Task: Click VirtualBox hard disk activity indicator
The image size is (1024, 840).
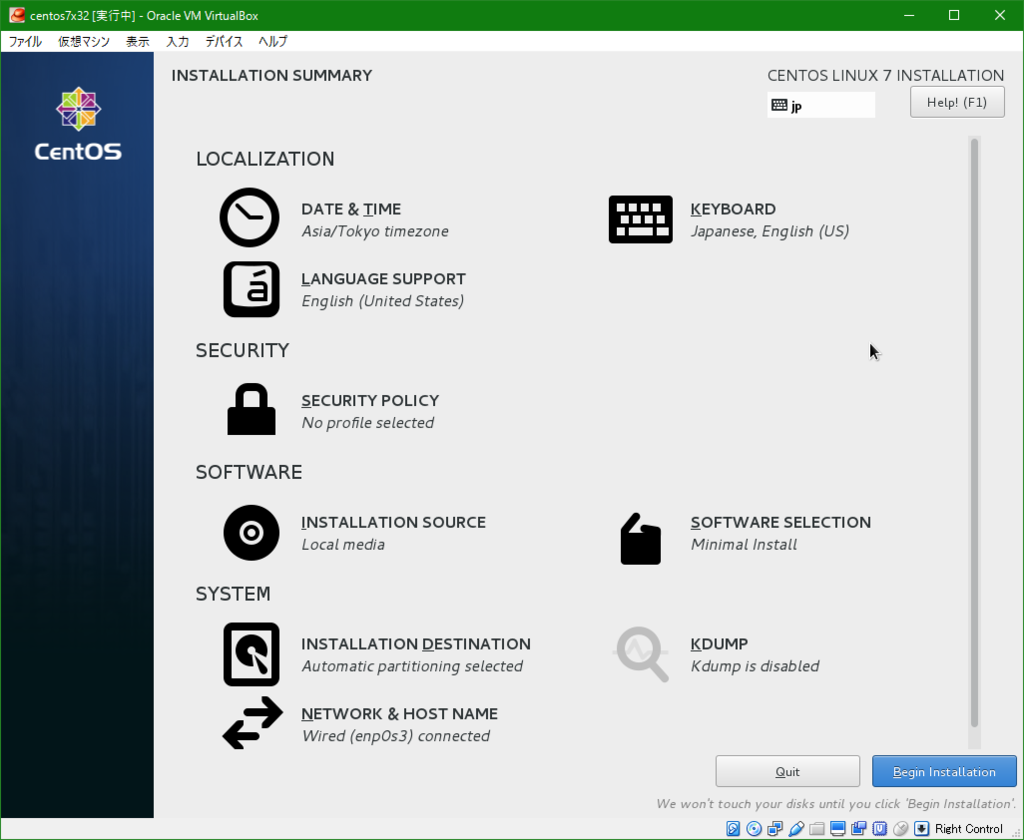Action: click(733, 829)
